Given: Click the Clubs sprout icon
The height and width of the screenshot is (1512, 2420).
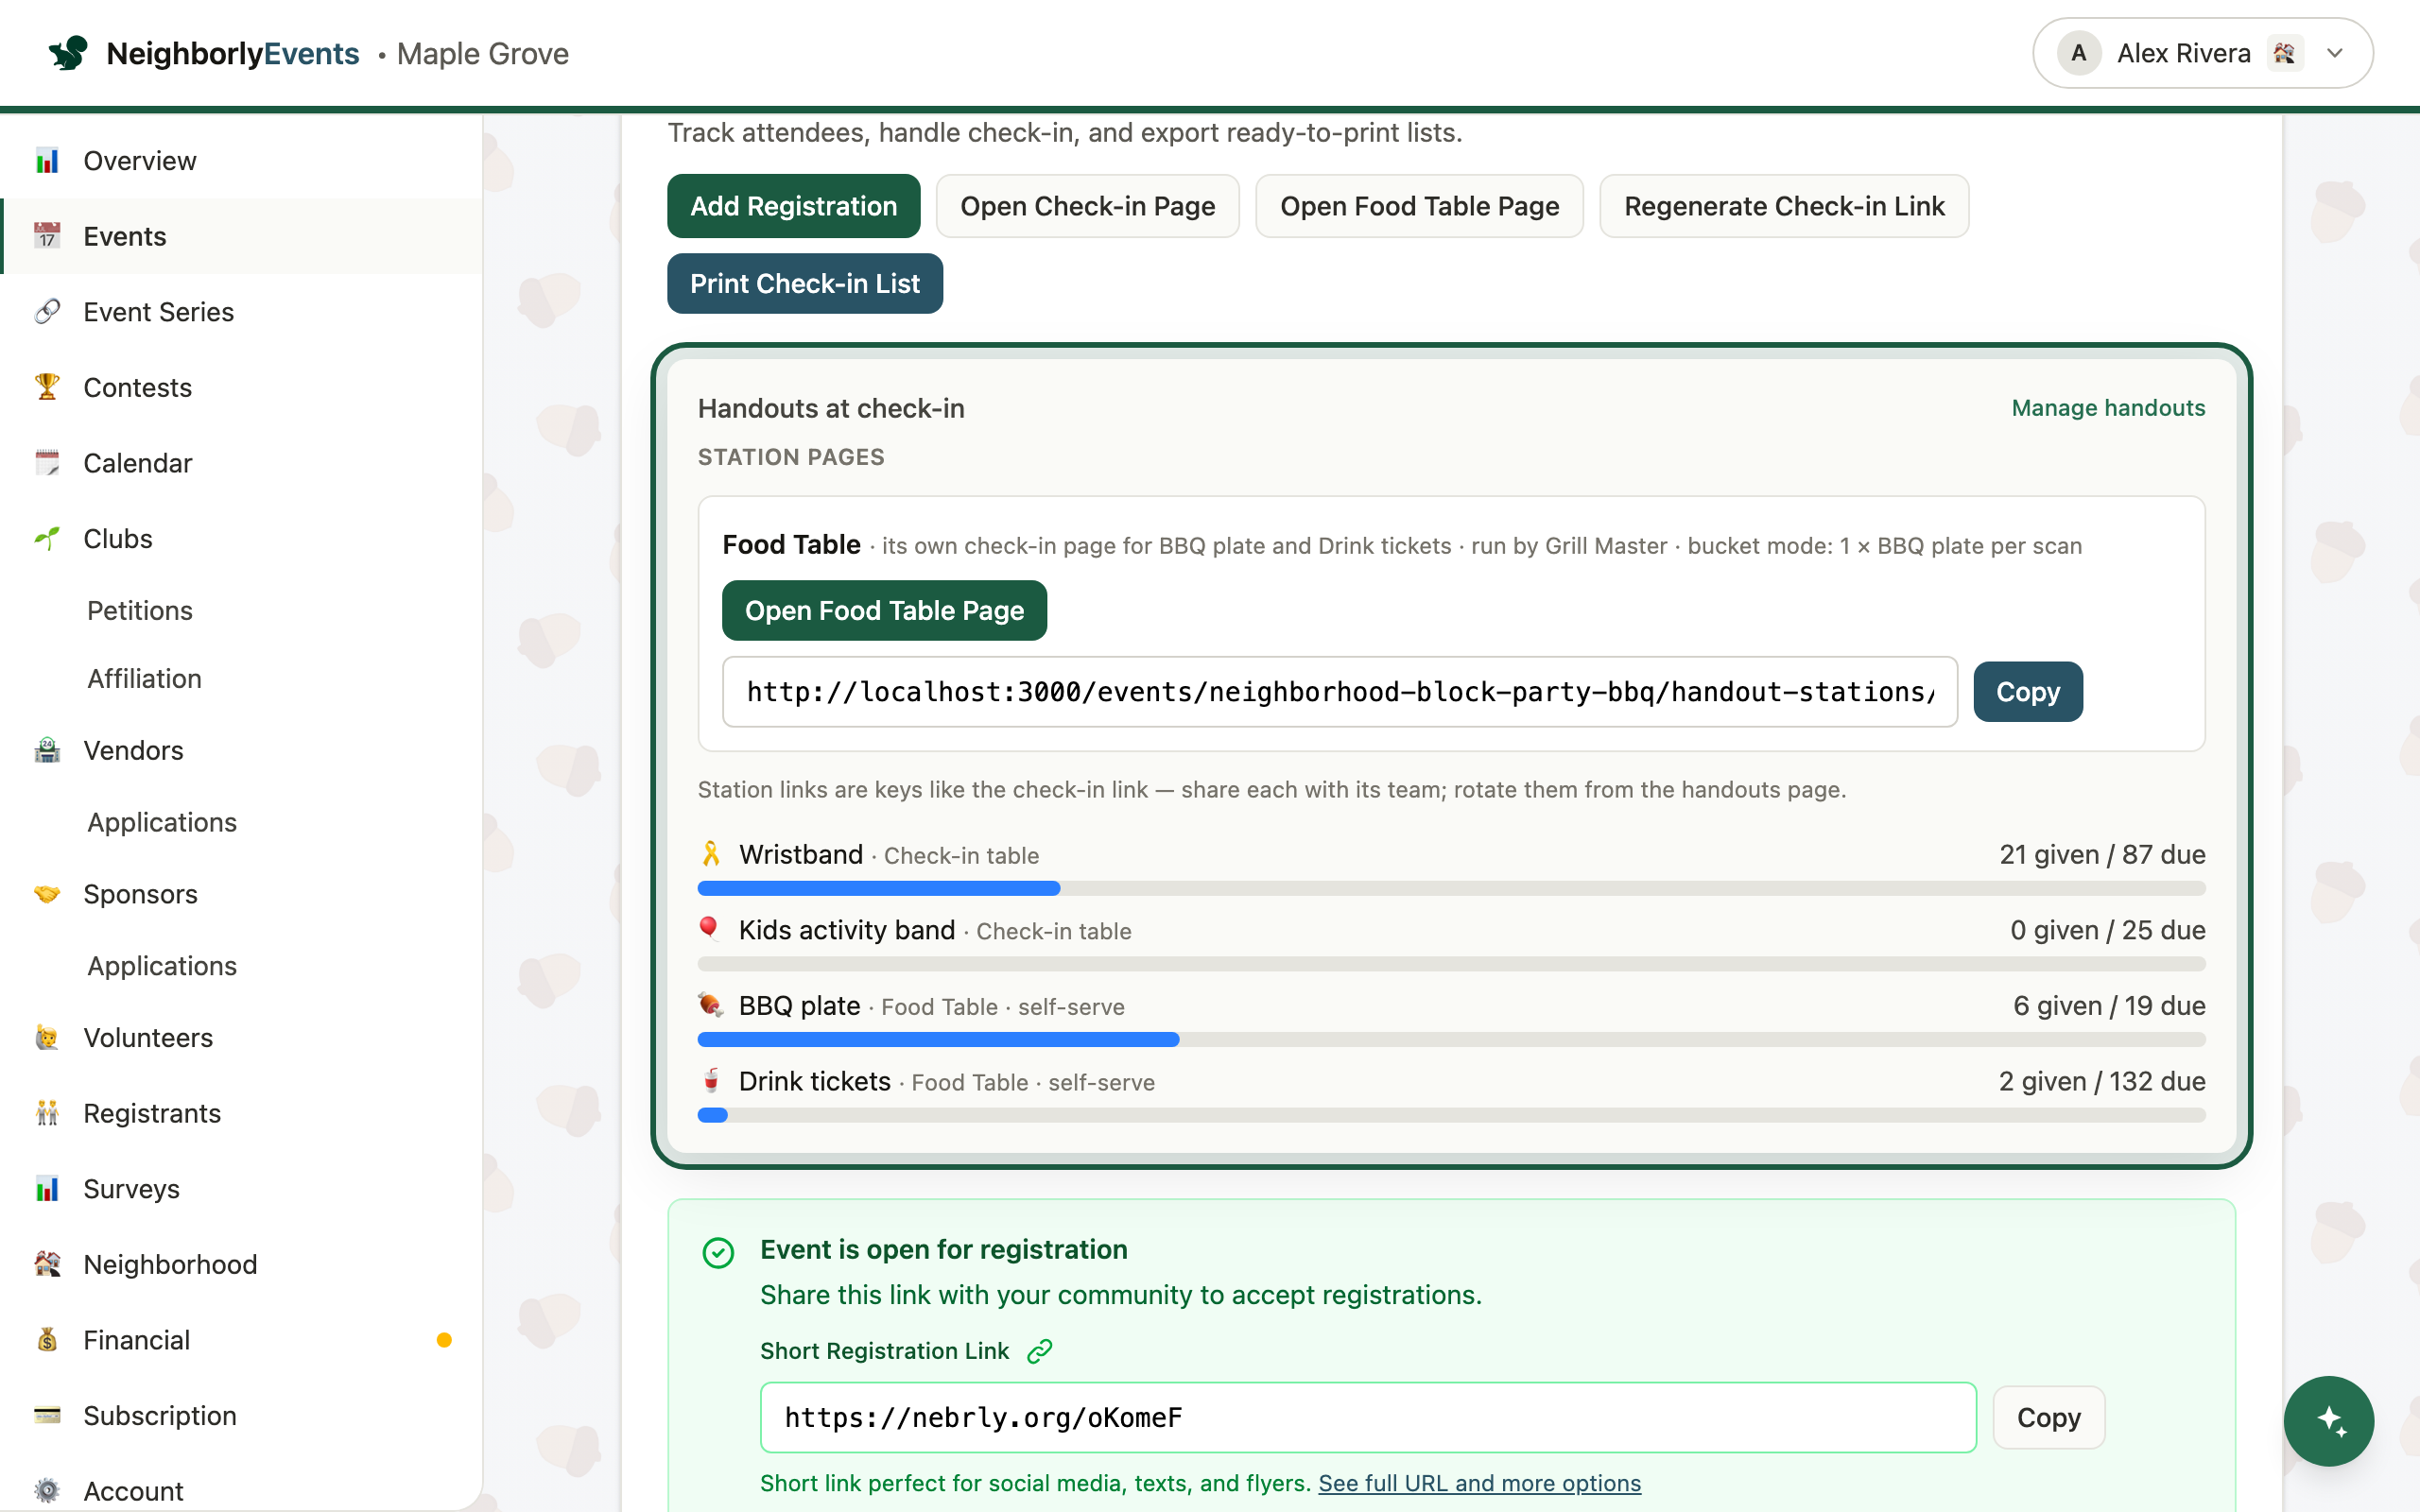Looking at the screenshot, I should coord(47,538).
